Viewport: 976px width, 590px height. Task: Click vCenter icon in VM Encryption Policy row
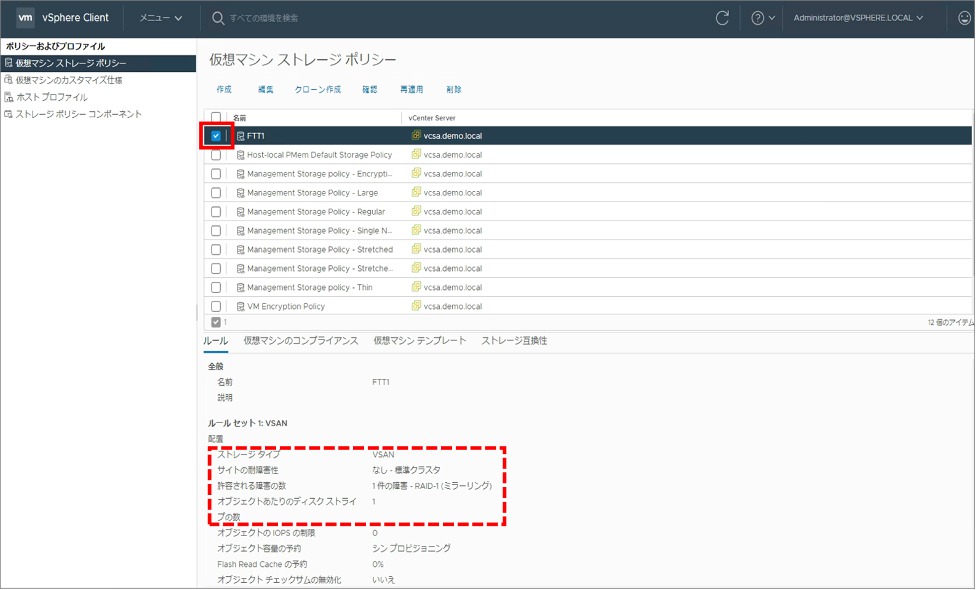[x=416, y=306]
